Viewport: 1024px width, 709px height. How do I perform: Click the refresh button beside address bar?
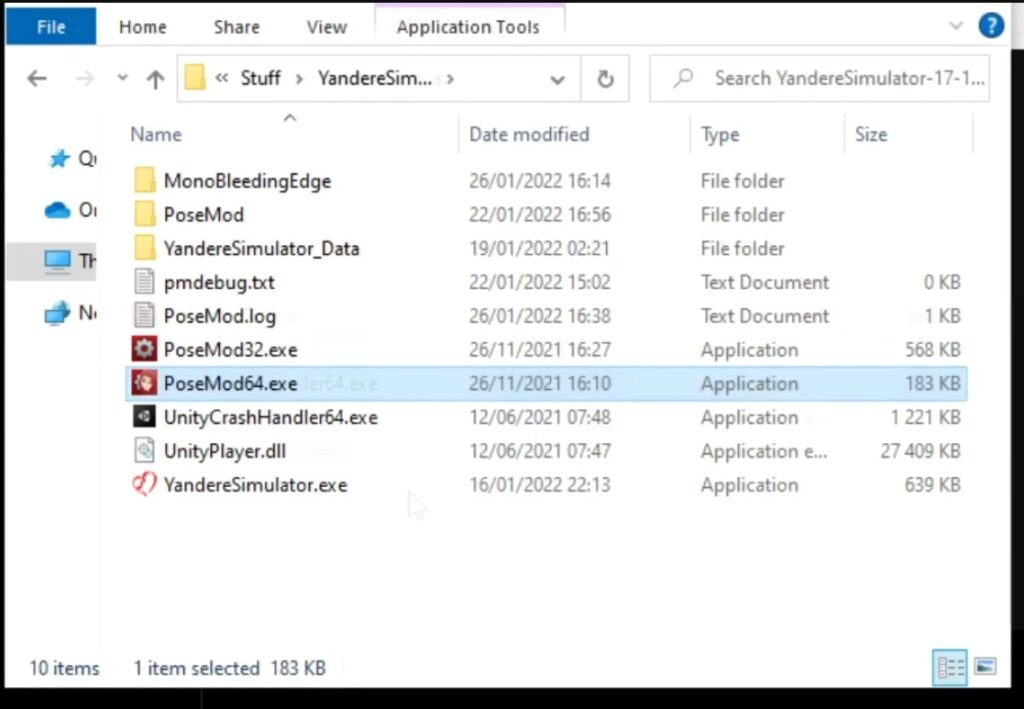604,79
